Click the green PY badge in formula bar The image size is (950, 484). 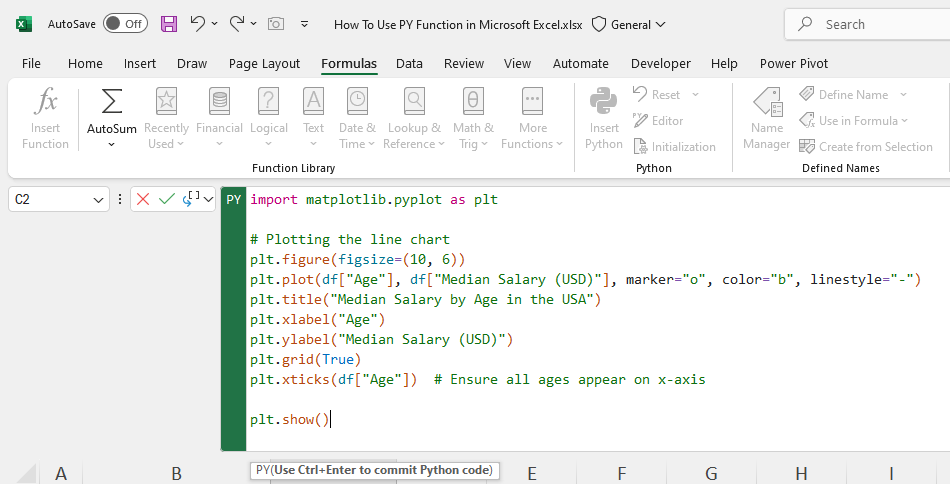tap(234, 199)
